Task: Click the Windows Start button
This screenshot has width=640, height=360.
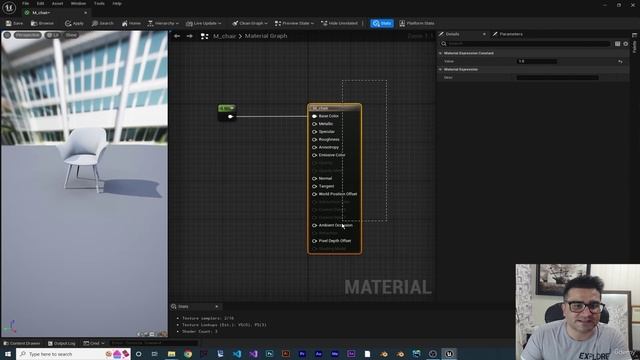Action: click(x=8, y=354)
